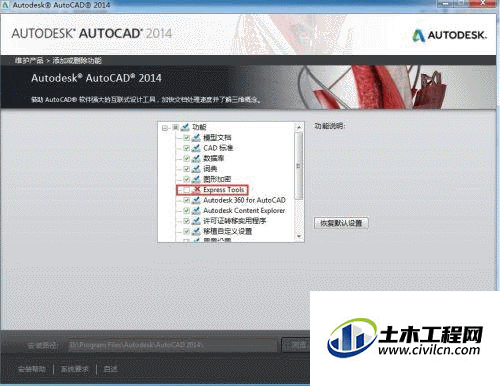Screen dimensions: 500x386
Task: Select the 词典 label in the feature list
Action: (x=210, y=169)
